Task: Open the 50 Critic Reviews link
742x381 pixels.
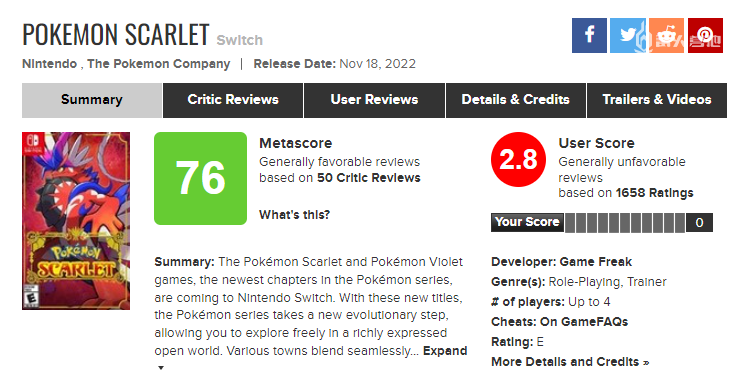Action: (x=369, y=178)
